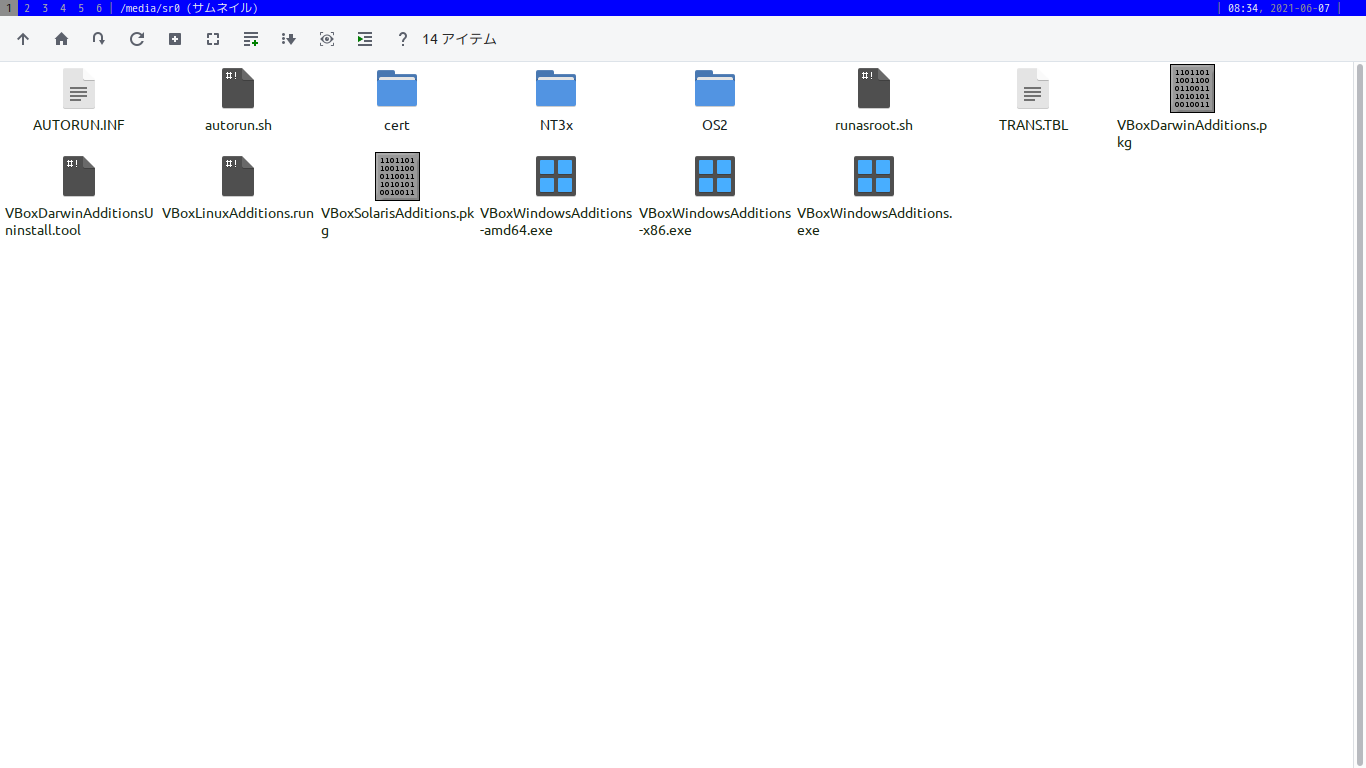This screenshot has width=1366, height=768.
Task: Select the runasroot.sh script icon
Action: pyautogui.click(x=874, y=89)
